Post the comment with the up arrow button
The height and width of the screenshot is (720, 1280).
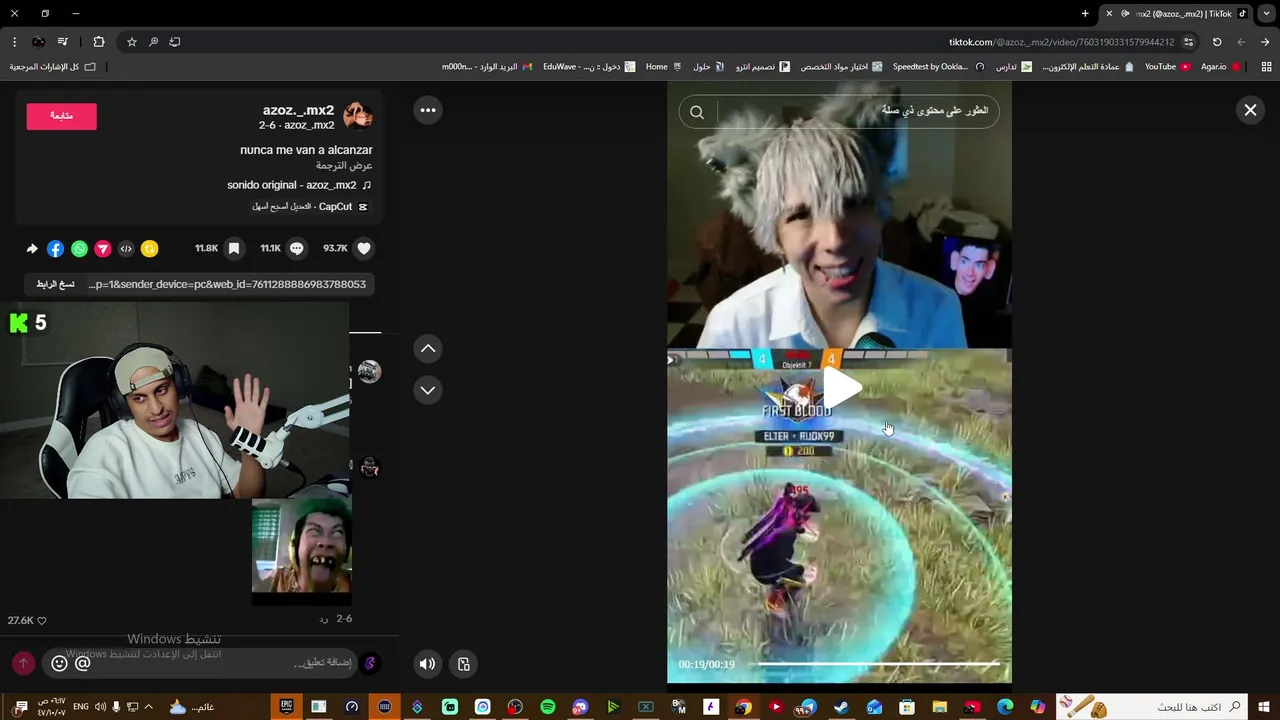coord(23,663)
